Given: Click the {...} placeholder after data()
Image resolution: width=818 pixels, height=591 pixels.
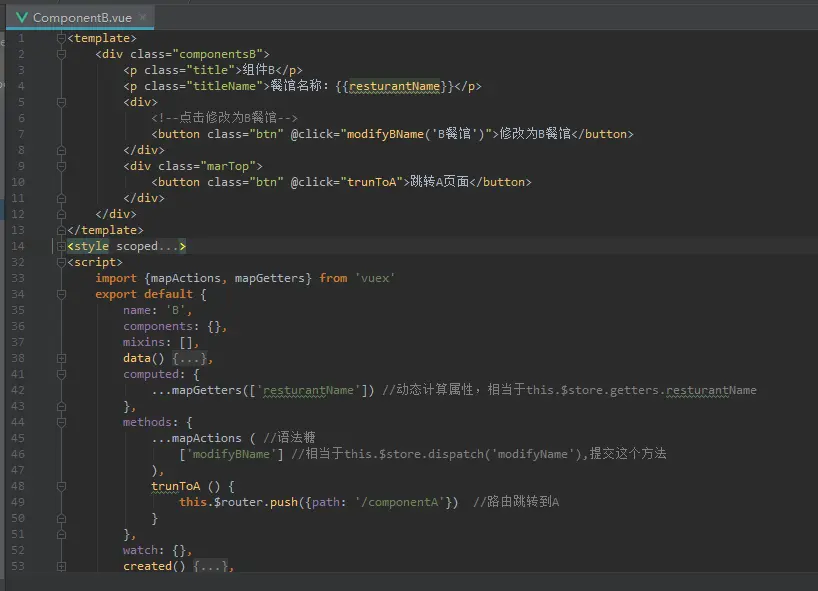Looking at the screenshot, I should 189,358.
